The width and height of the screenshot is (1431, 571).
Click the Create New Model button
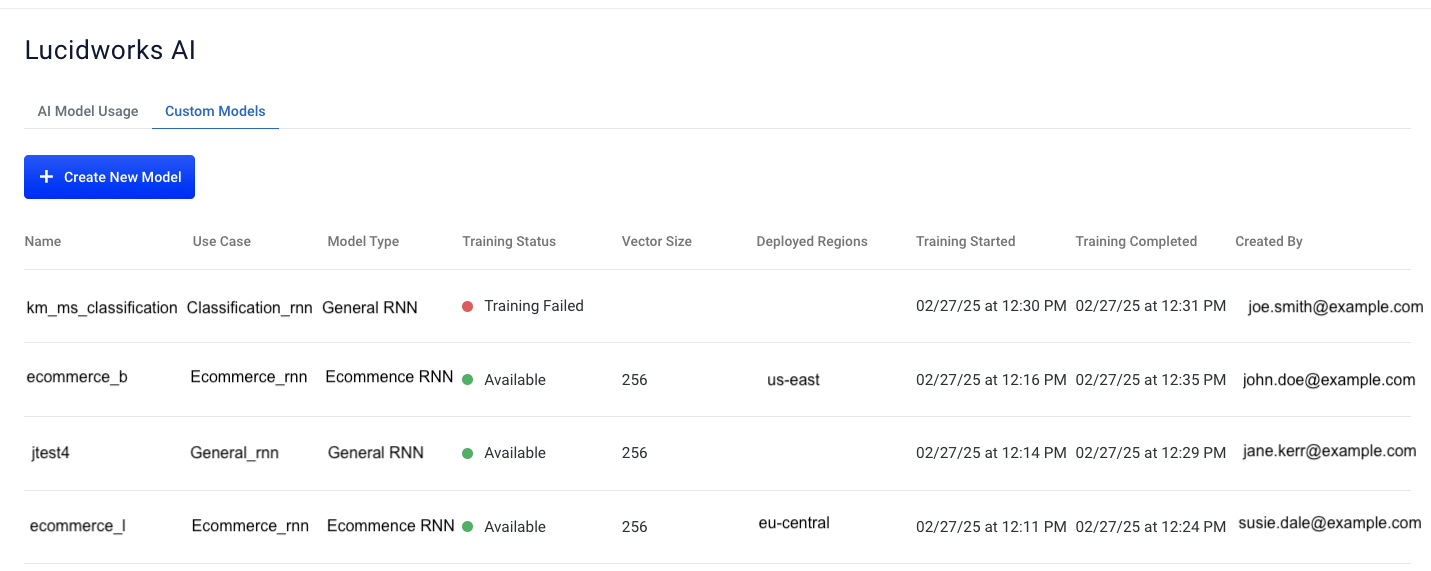pos(109,177)
